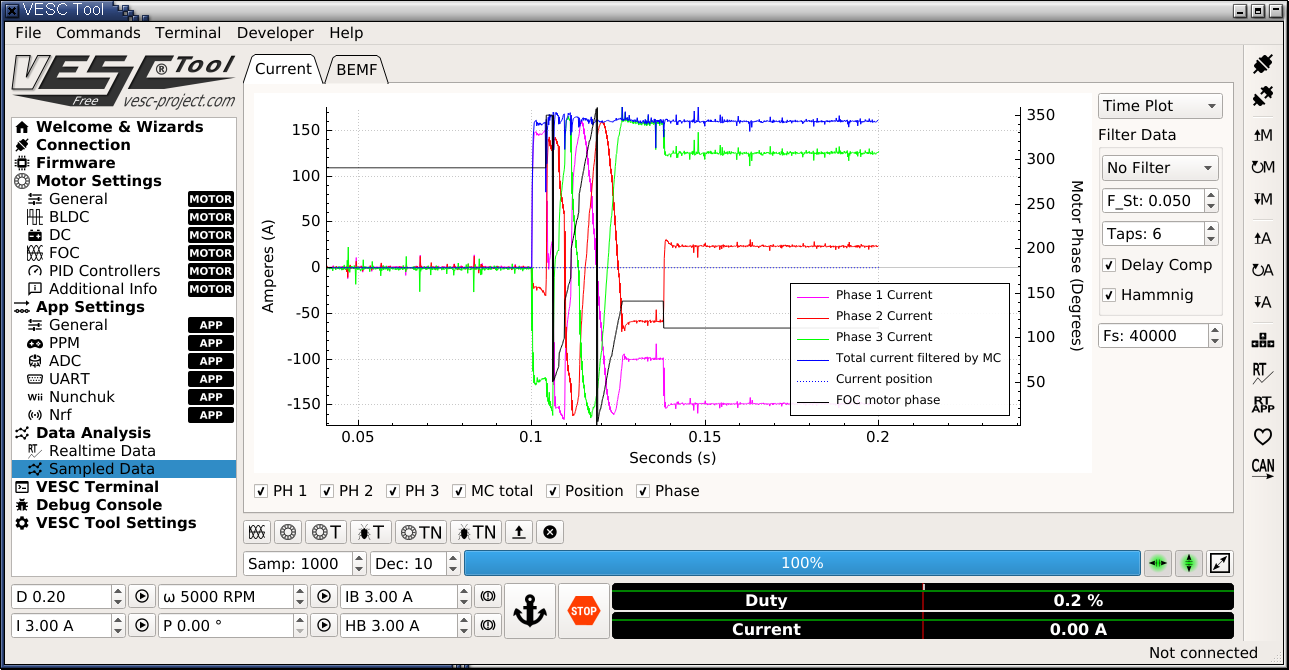1289x670 pixels.
Task: Click the red STOP sign button
Action: pyautogui.click(x=583, y=611)
